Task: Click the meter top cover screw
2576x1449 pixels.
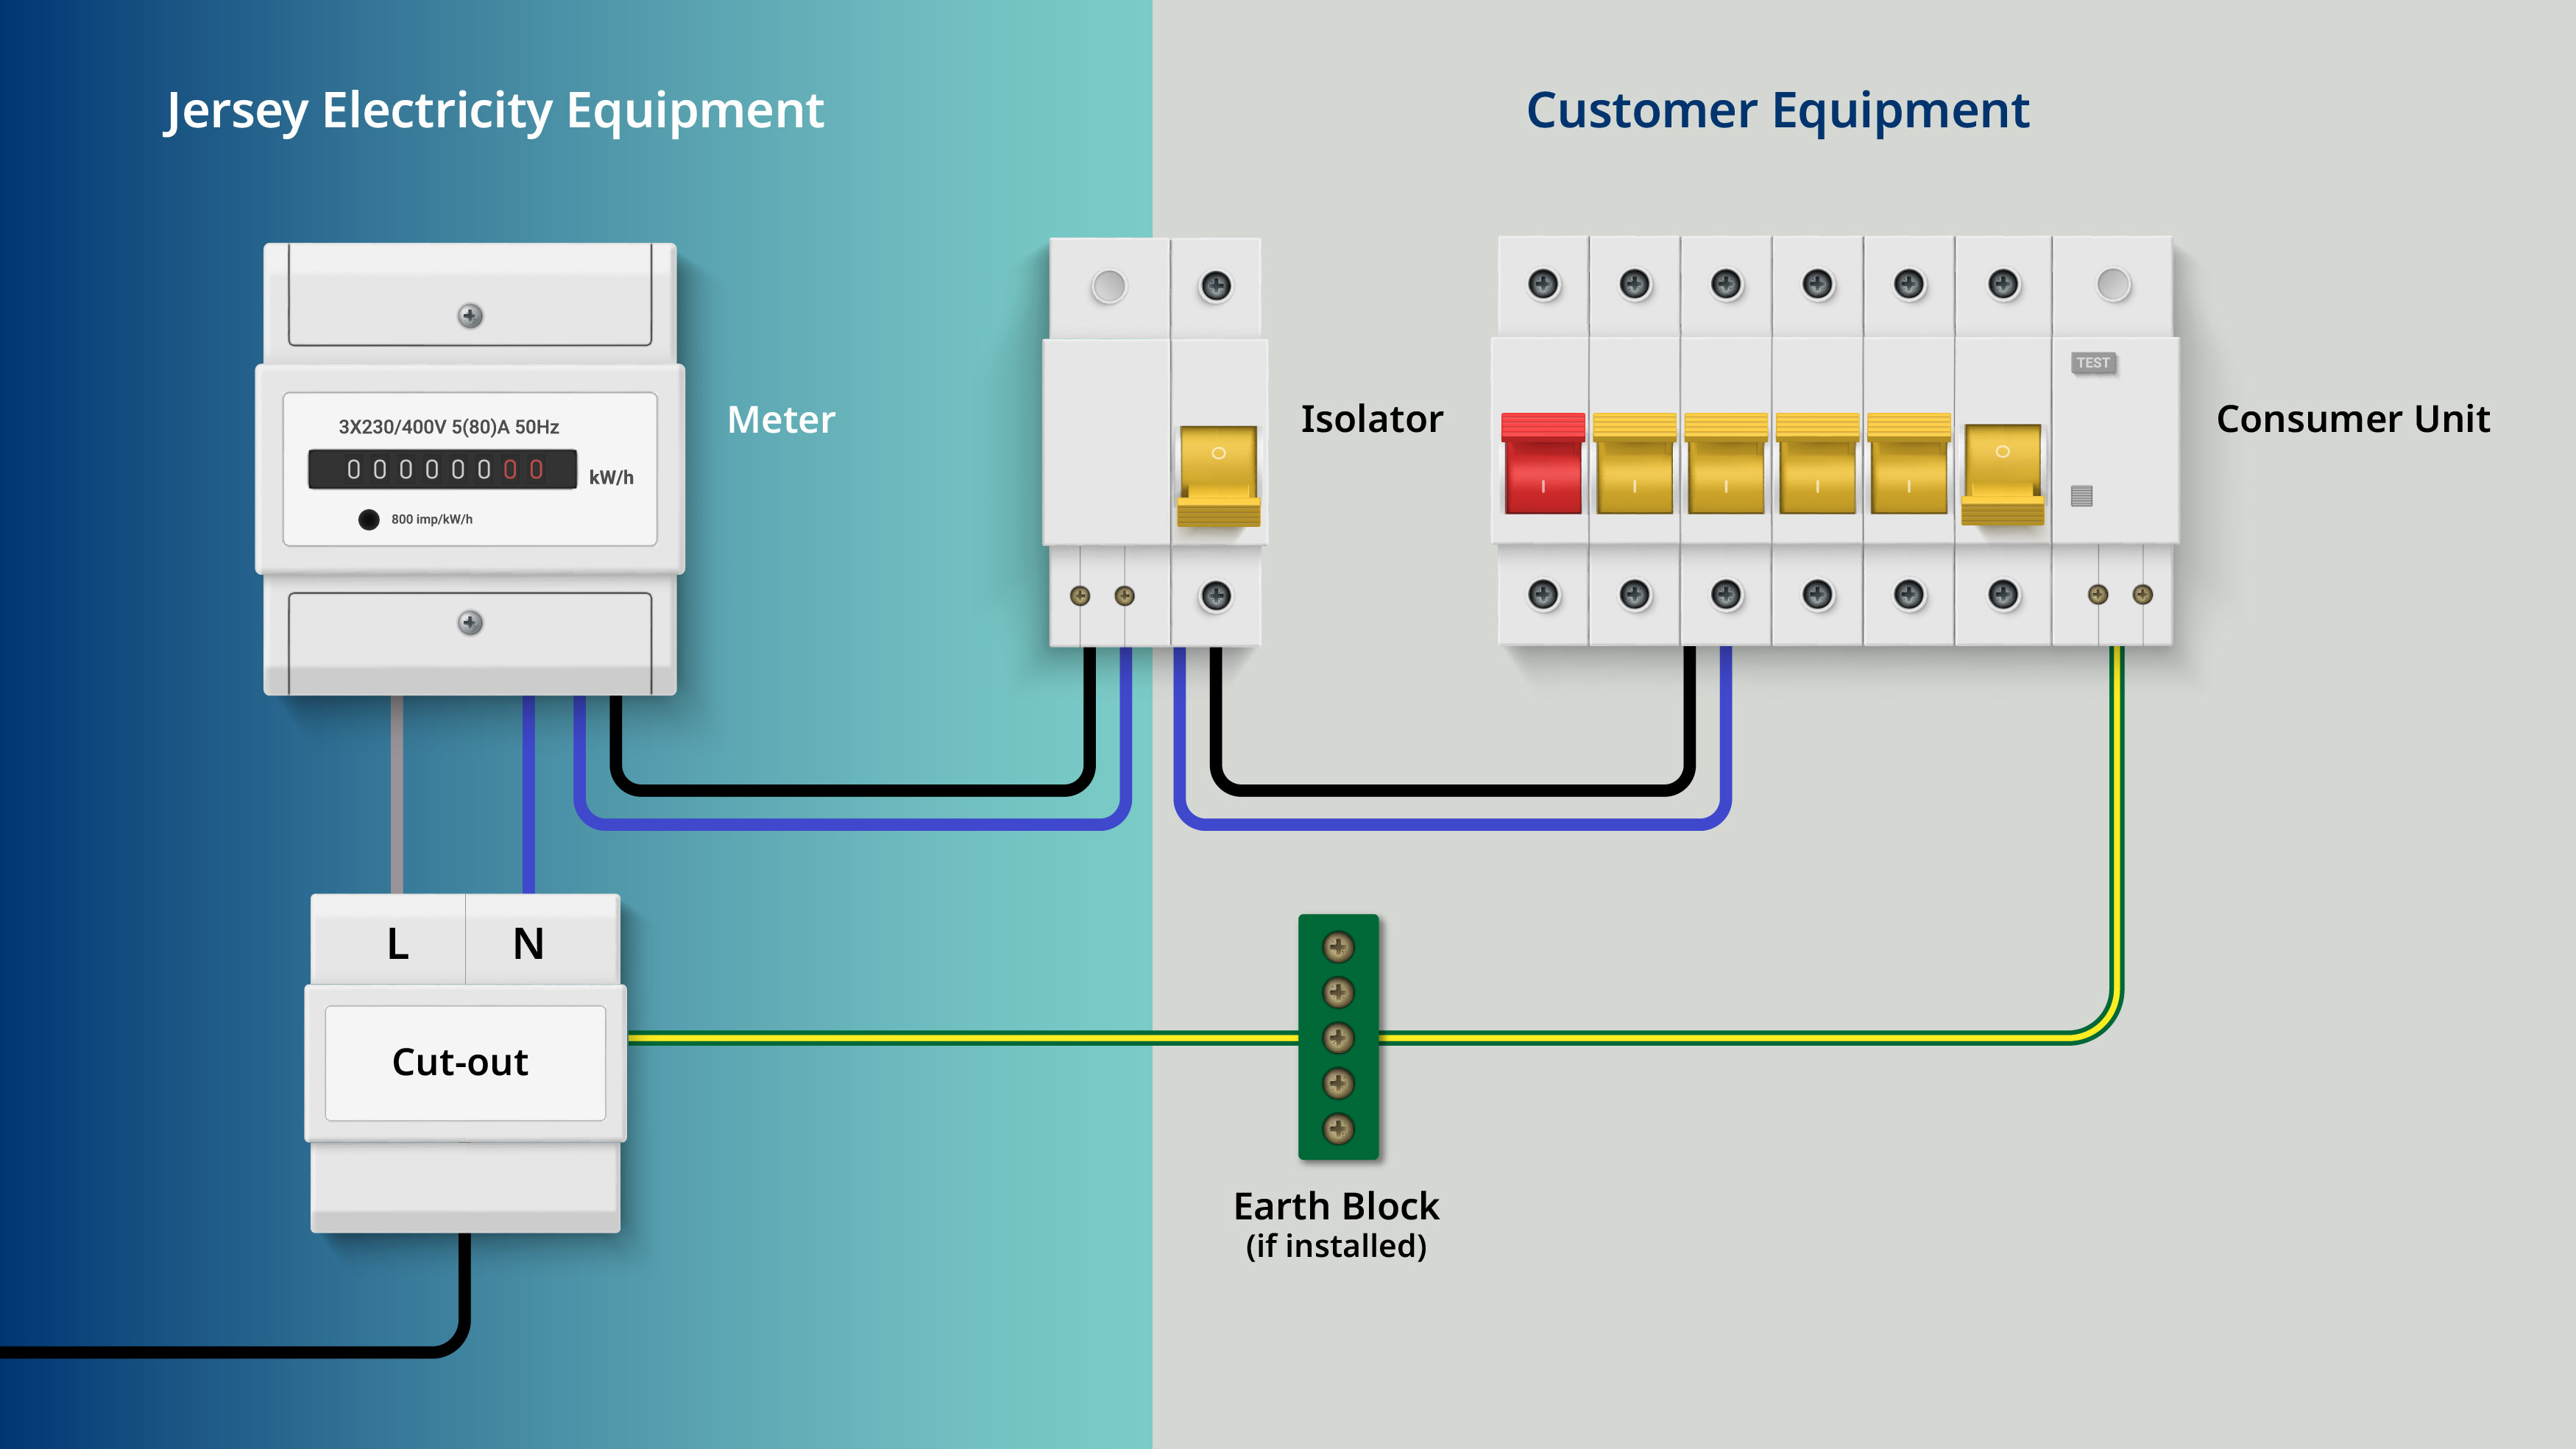Action: click(470, 316)
